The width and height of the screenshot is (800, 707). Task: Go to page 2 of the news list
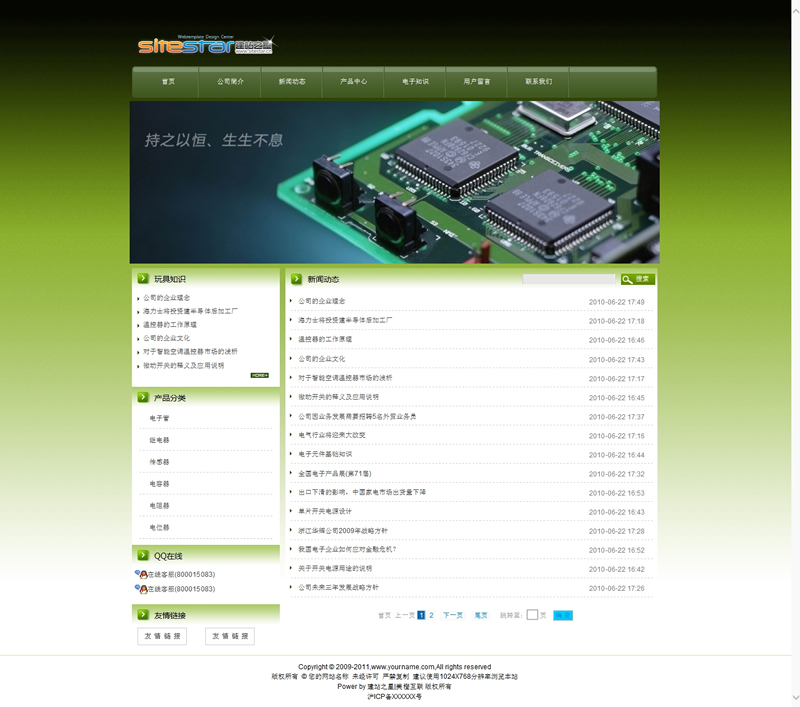tap(432, 615)
